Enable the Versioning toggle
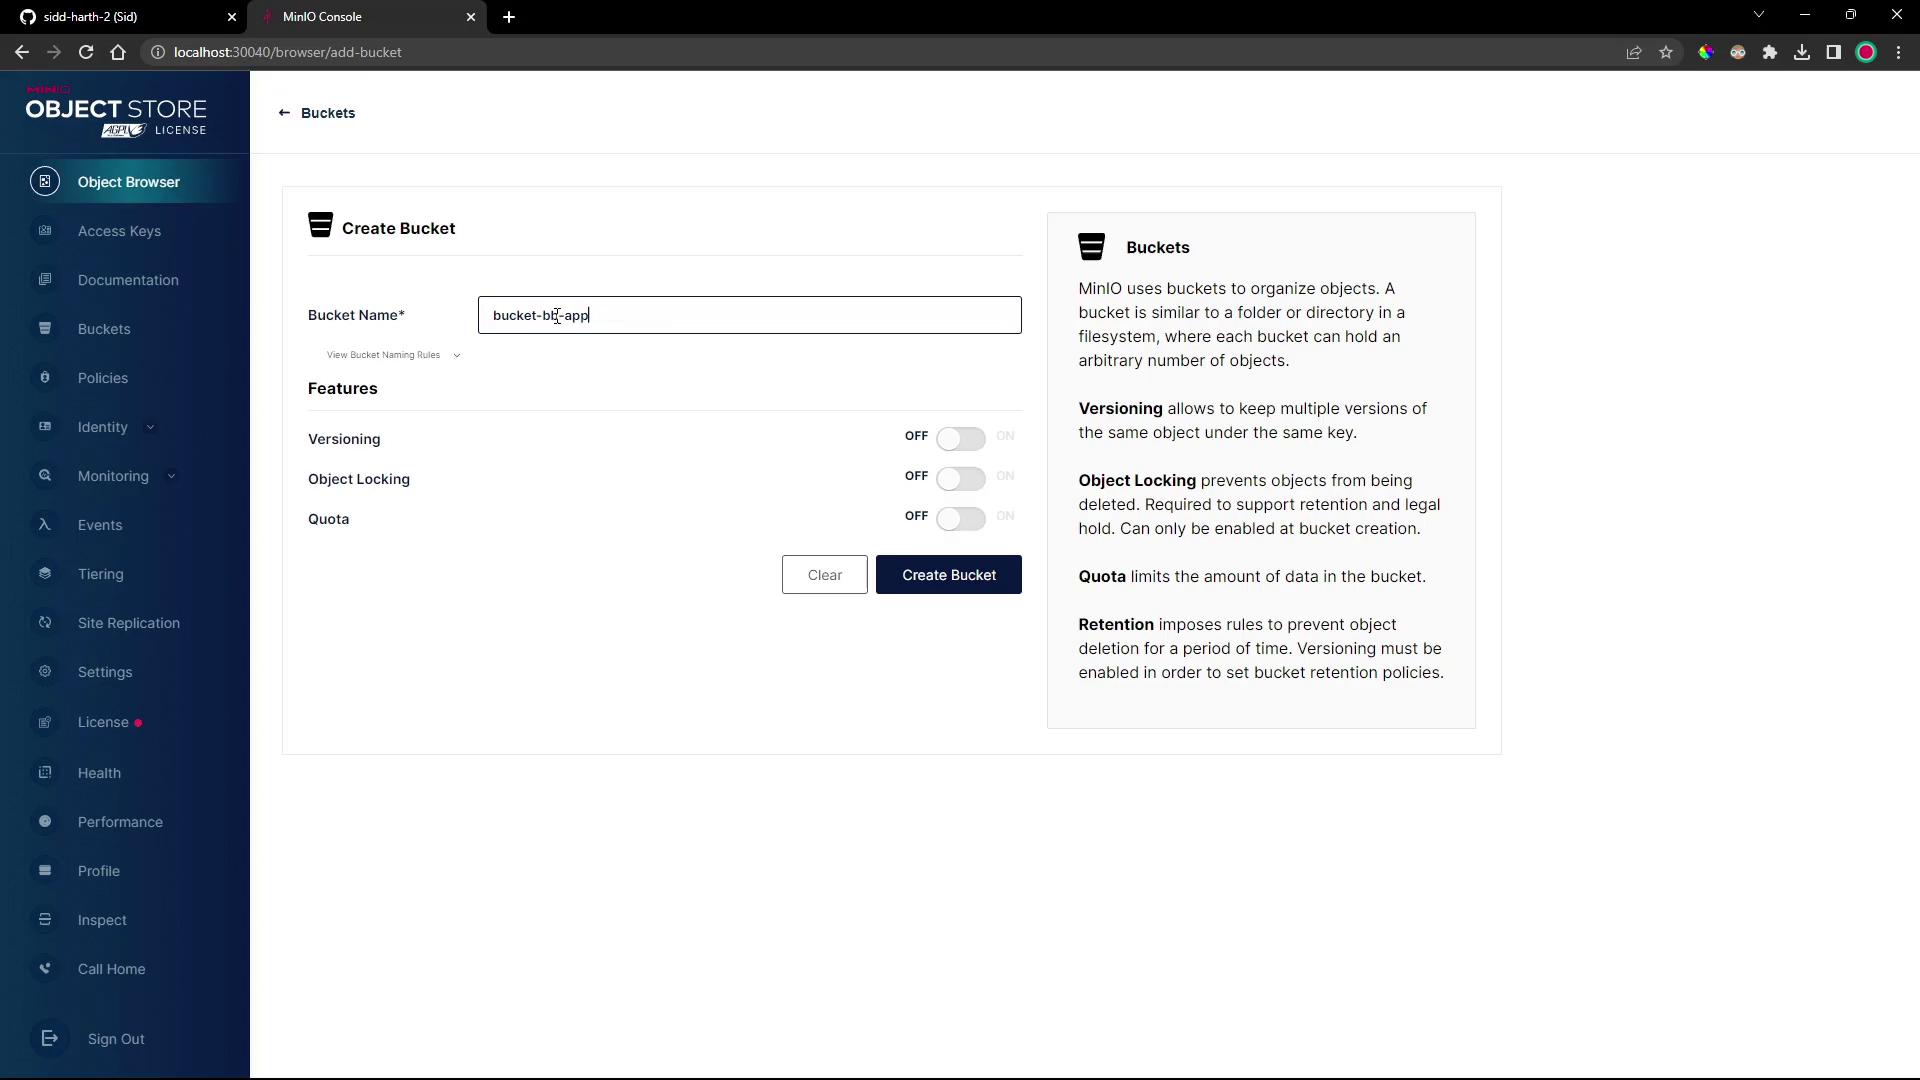This screenshot has width=1920, height=1080. [x=960, y=439]
